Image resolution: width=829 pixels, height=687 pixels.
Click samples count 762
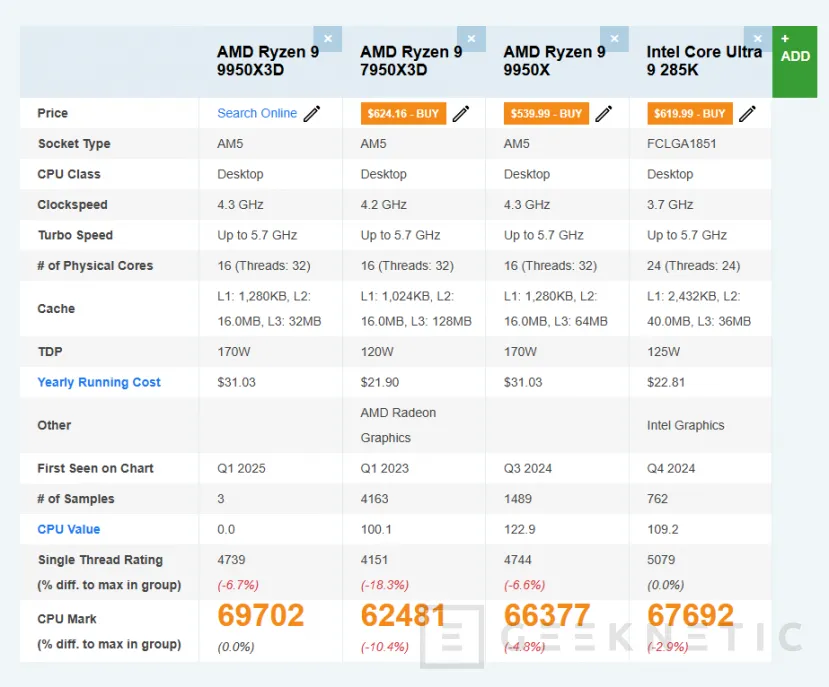[658, 499]
